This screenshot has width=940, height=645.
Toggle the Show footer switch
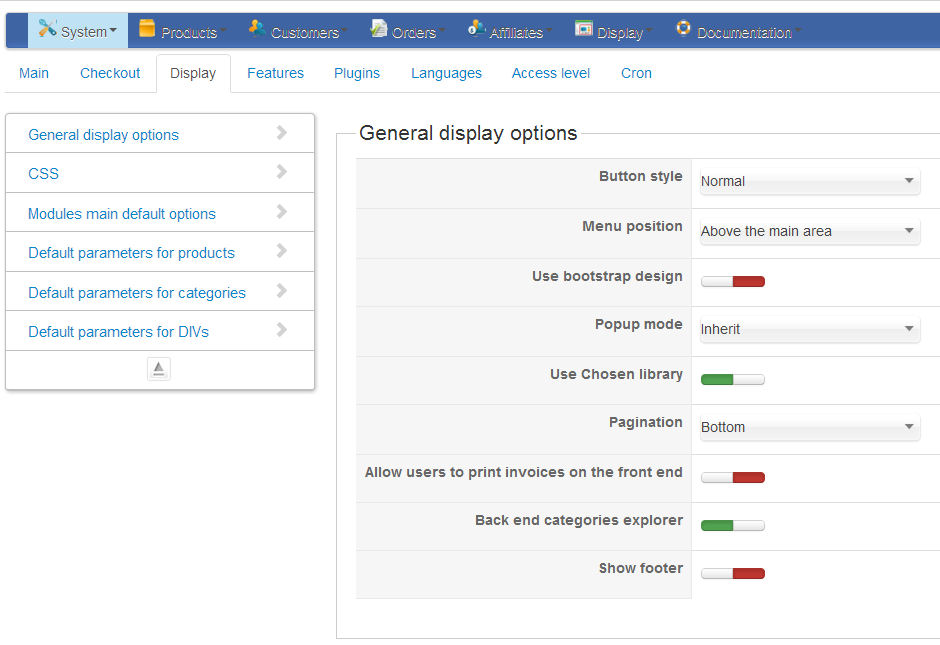(x=733, y=573)
